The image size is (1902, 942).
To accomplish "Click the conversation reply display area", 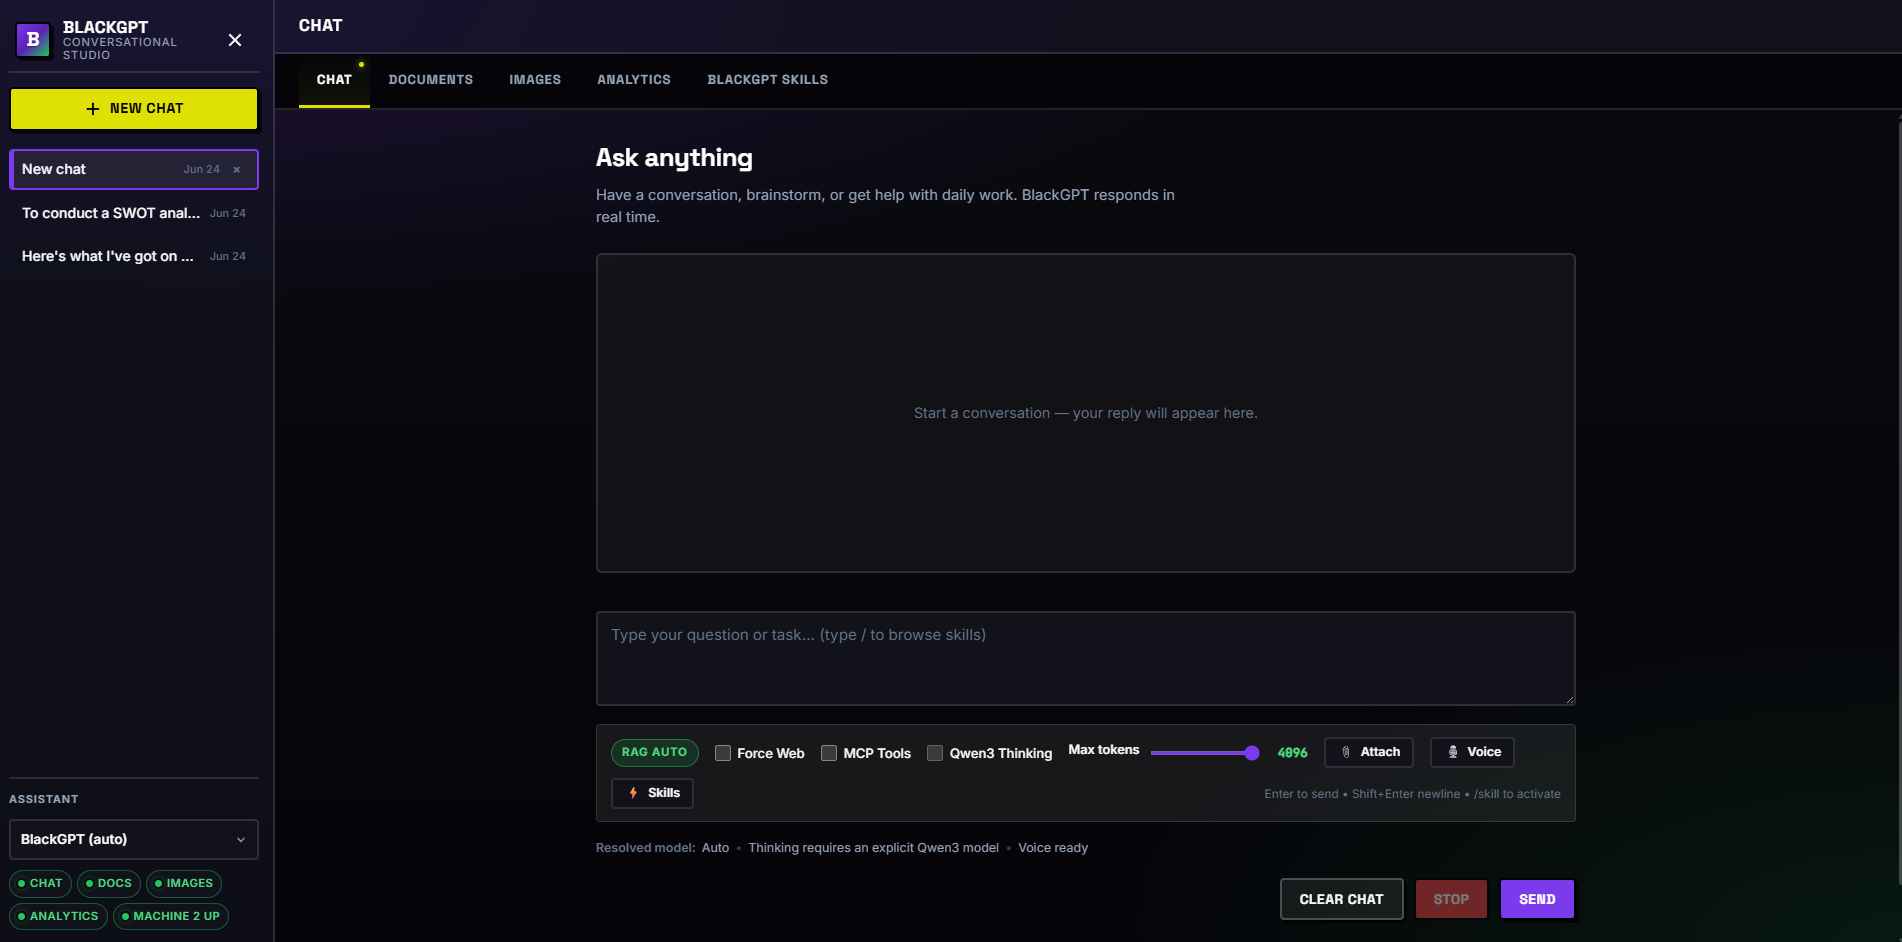I will pos(1086,413).
